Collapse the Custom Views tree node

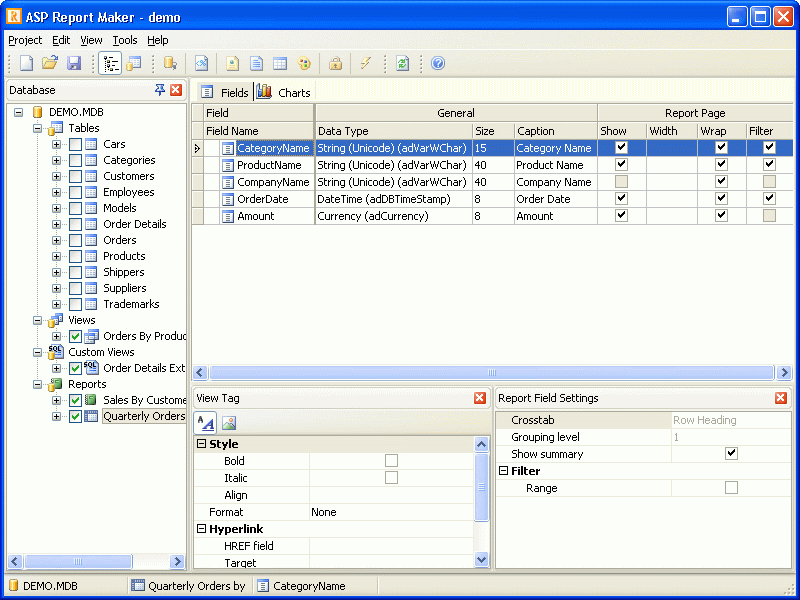coord(37,353)
